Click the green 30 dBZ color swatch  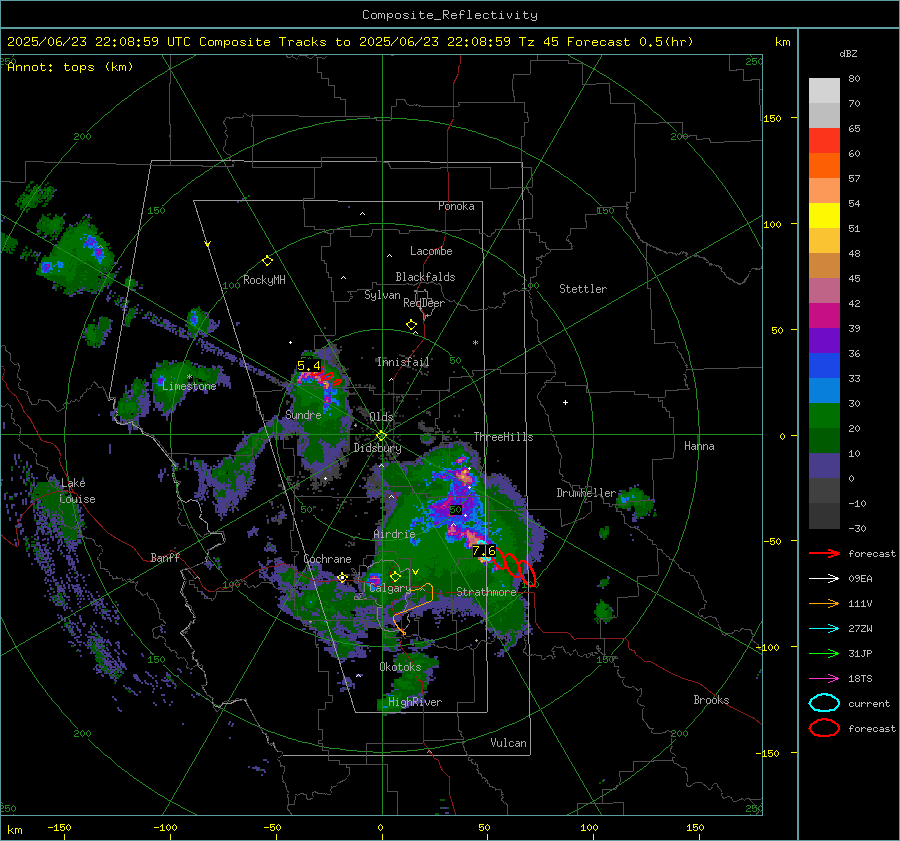(x=824, y=415)
